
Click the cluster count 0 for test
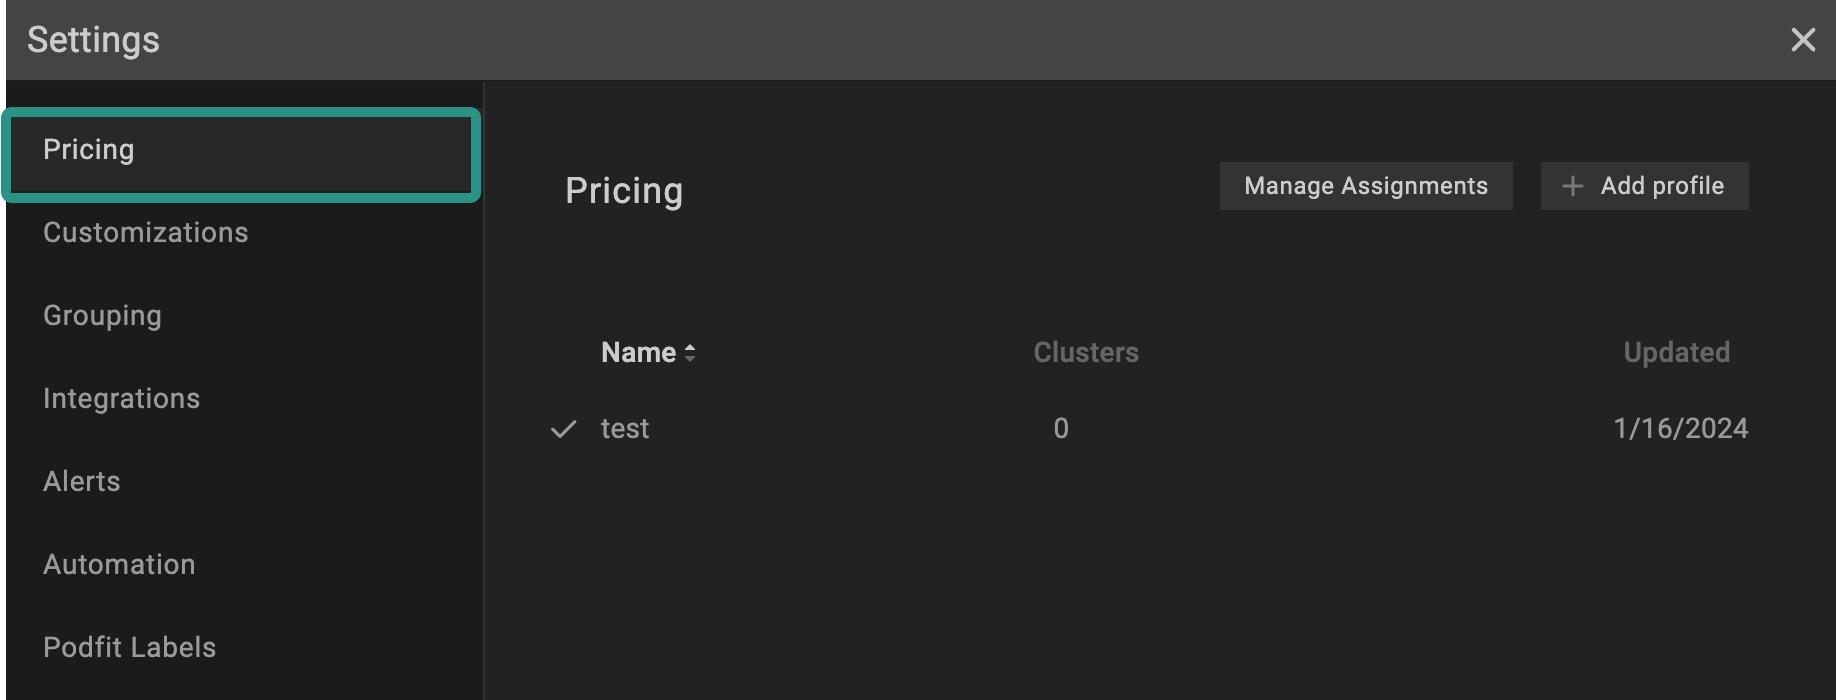[x=1061, y=429]
